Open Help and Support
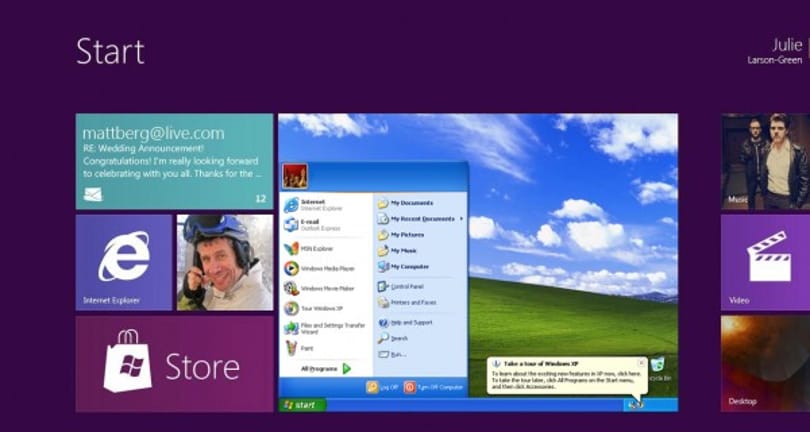The width and height of the screenshot is (810, 432). (420, 322)
